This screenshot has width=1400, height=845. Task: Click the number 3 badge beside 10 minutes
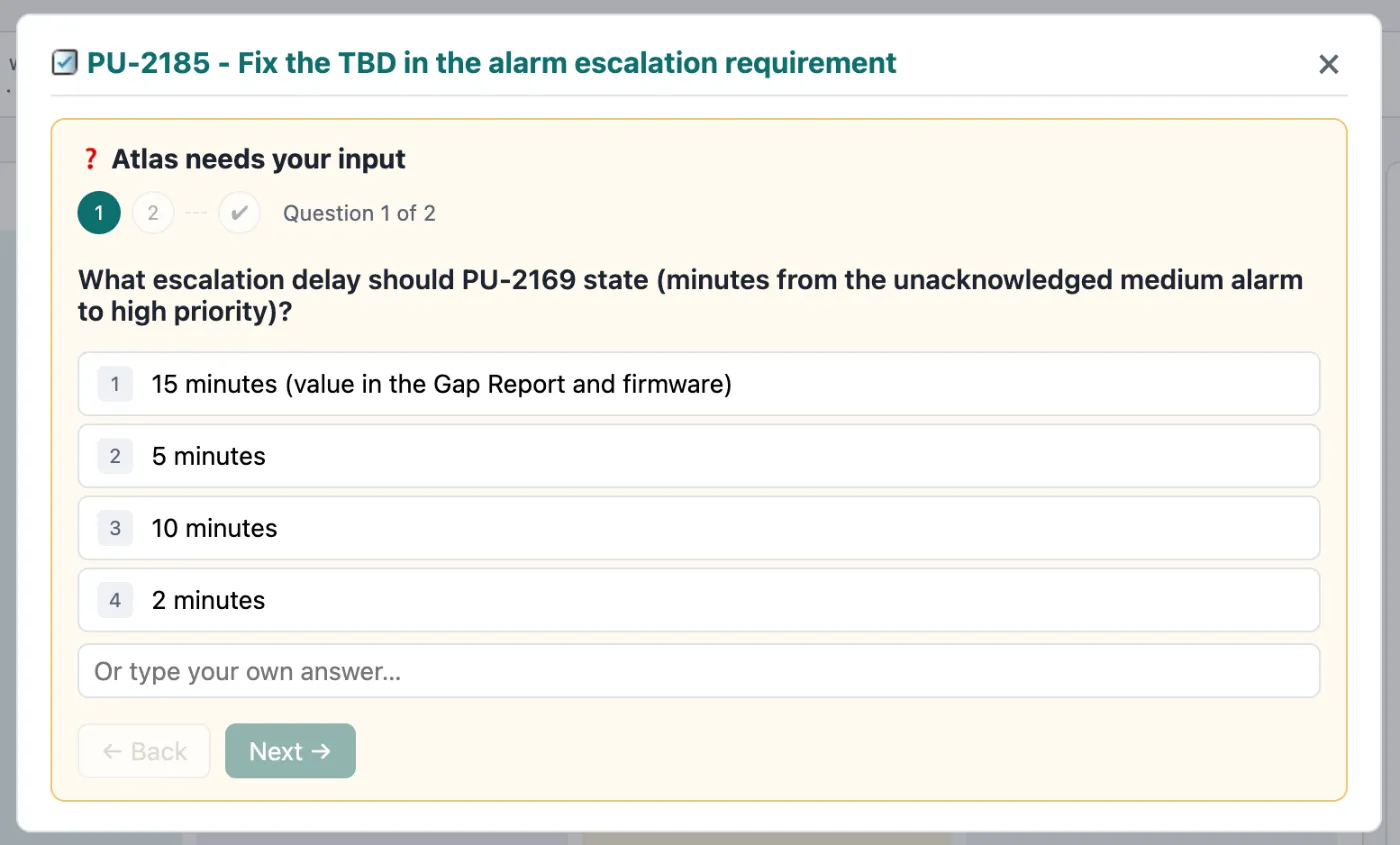click(x=115, y=528)
